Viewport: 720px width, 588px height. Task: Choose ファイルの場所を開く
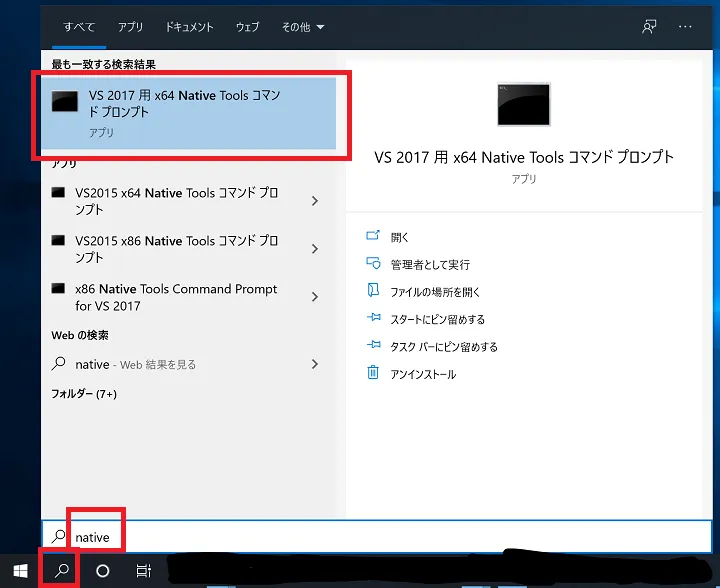[x=435, y=292]
